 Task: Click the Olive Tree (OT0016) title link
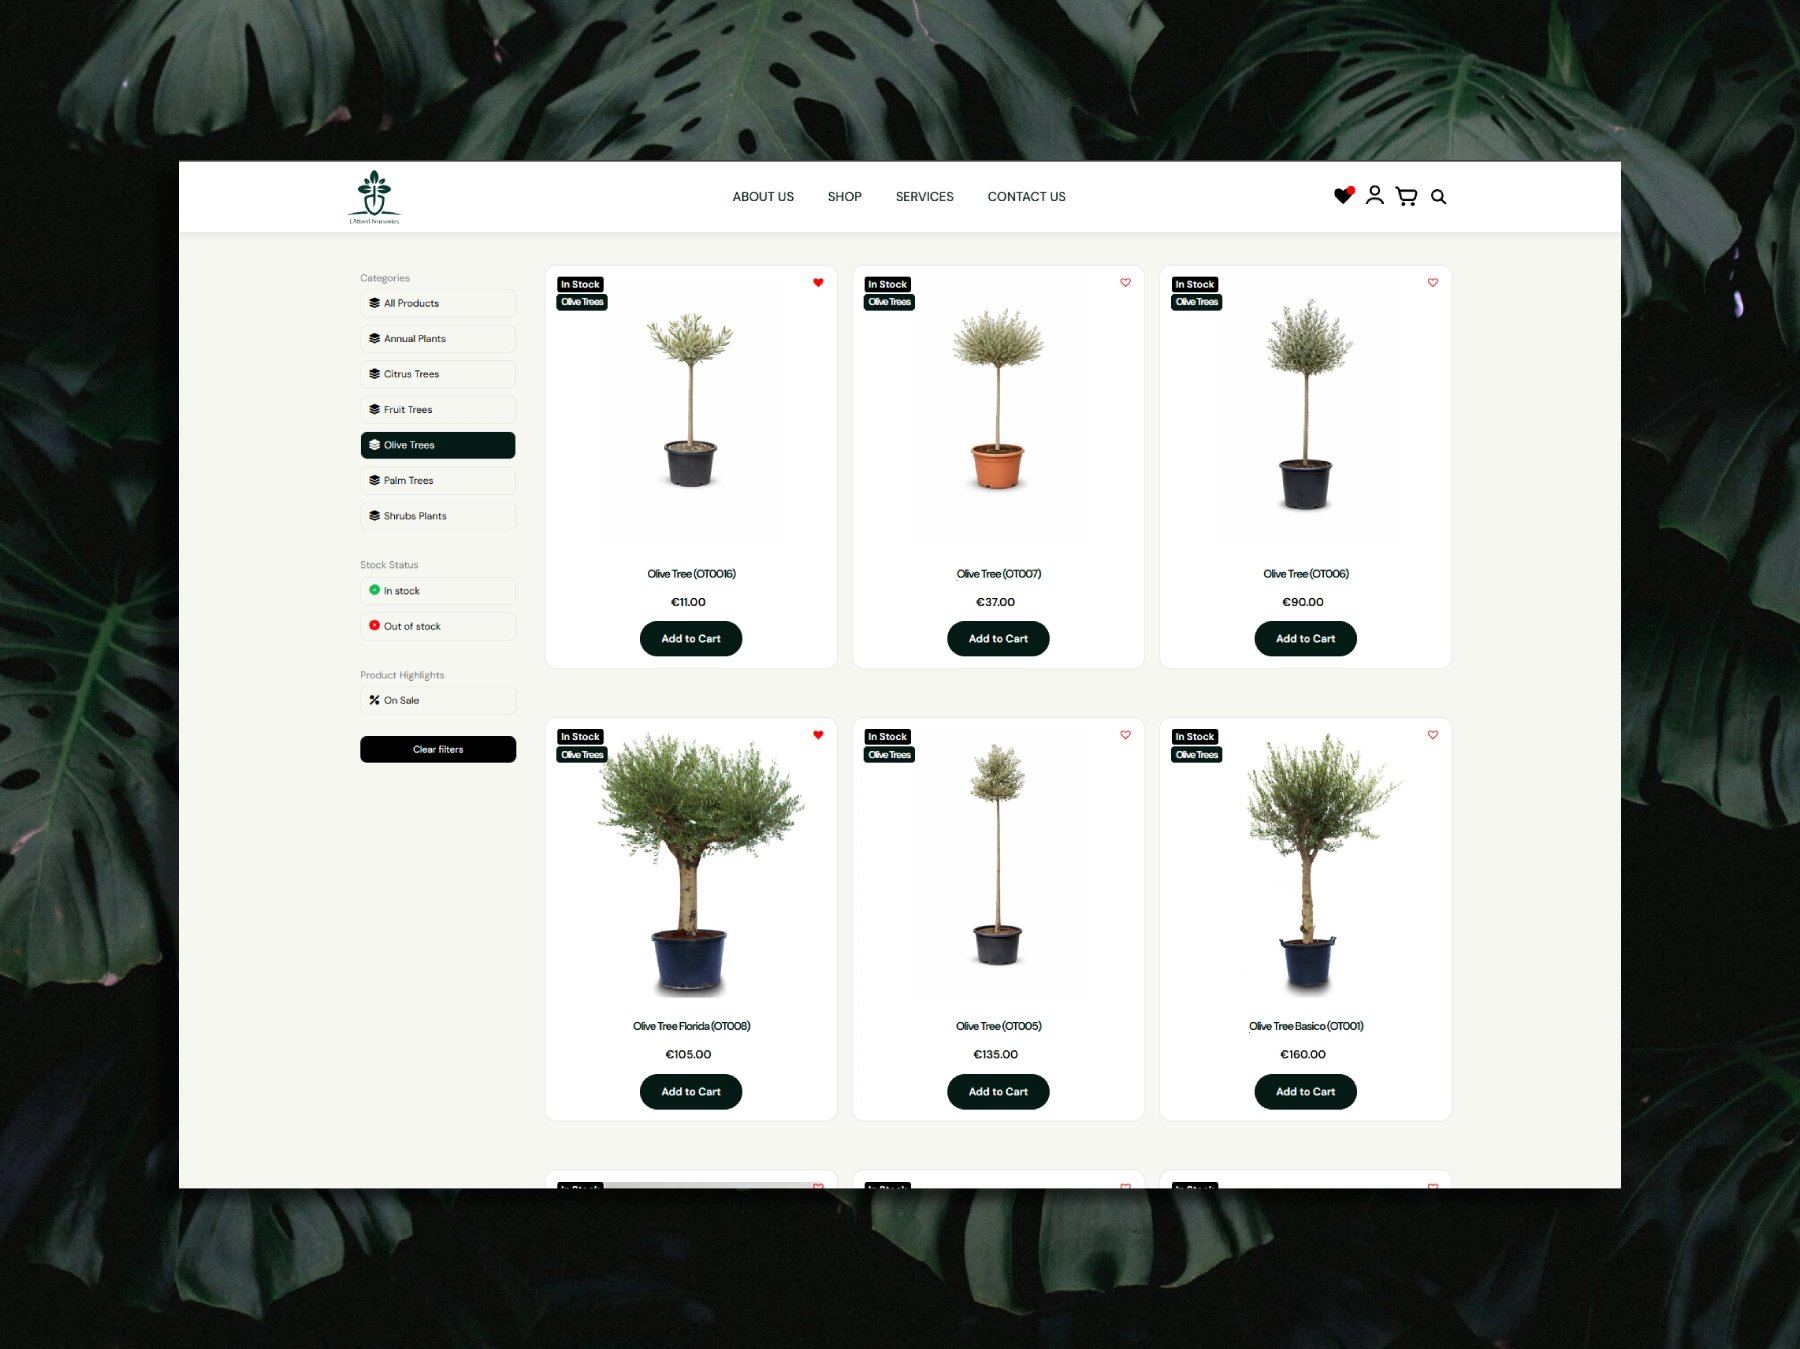pyautogui.click(x=691, y=574)
